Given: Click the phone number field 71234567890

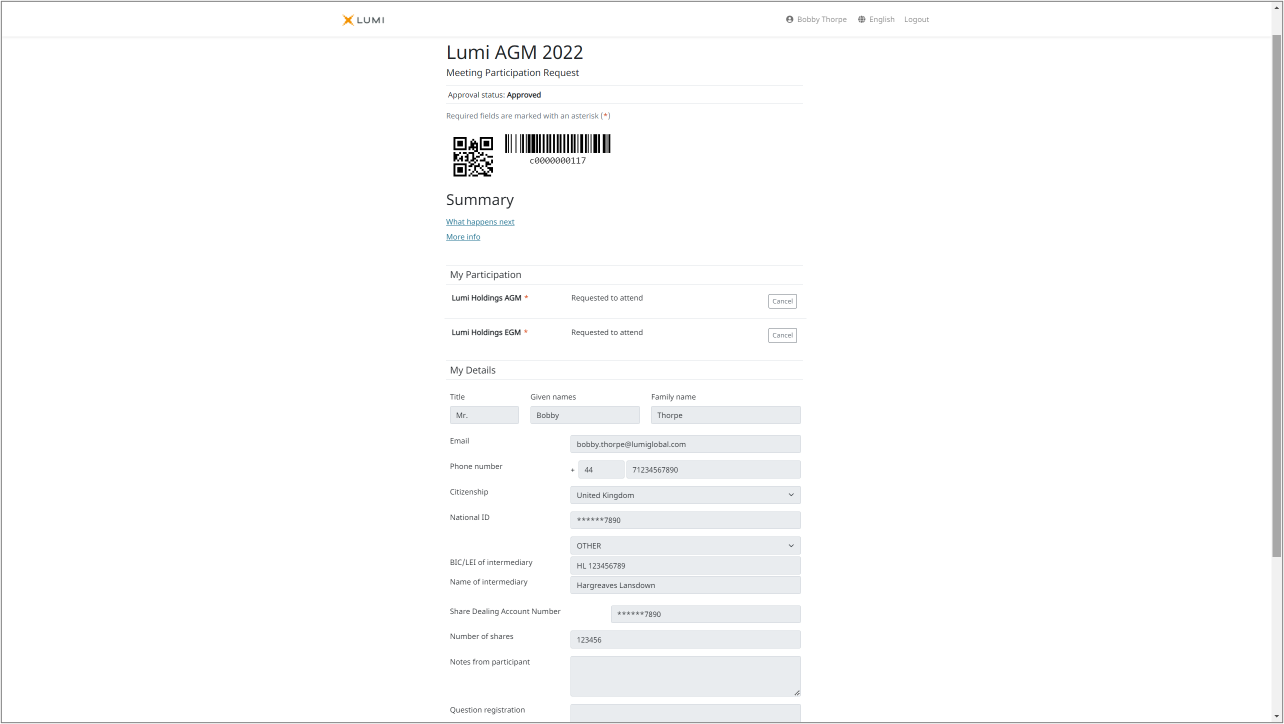Looking at the screenshot, I should (x=713, y=469).
